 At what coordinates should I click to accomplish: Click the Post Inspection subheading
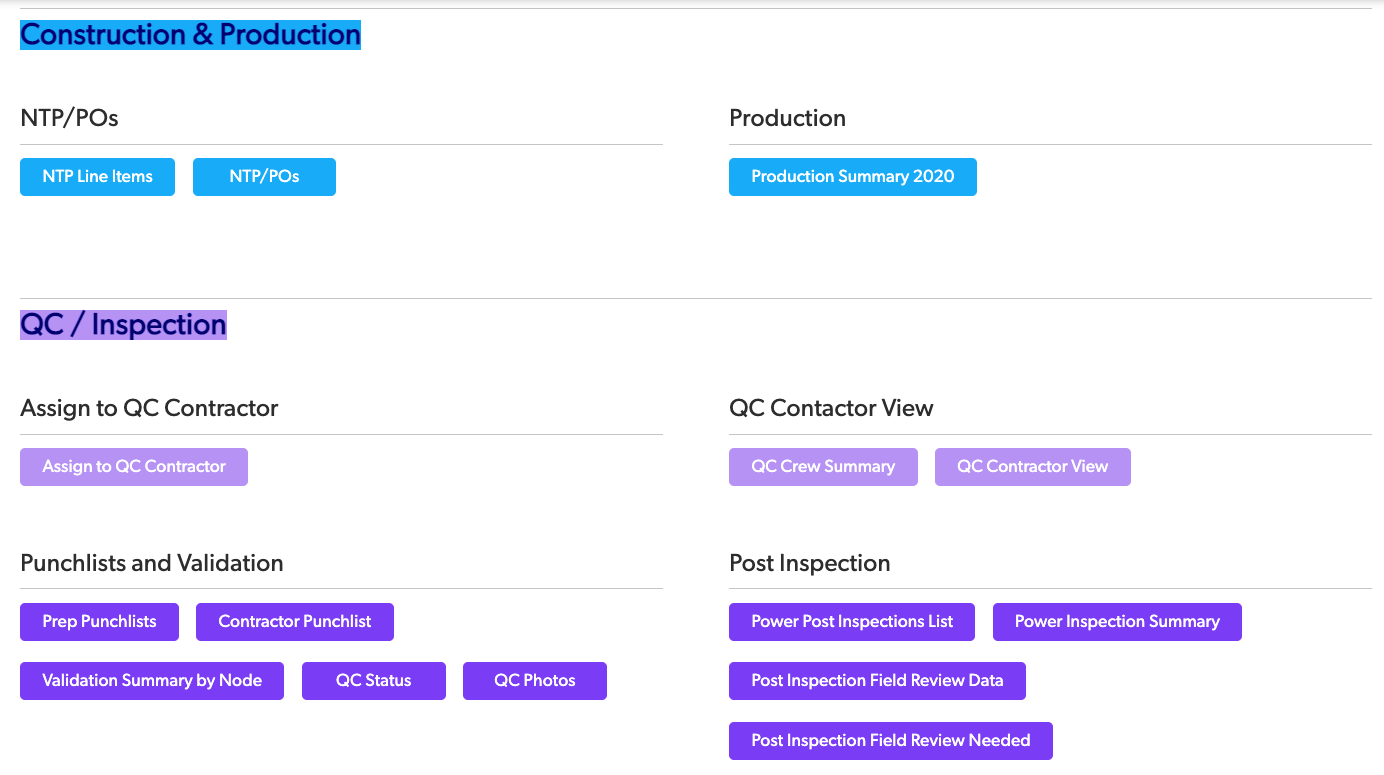[x=809, y=563]
